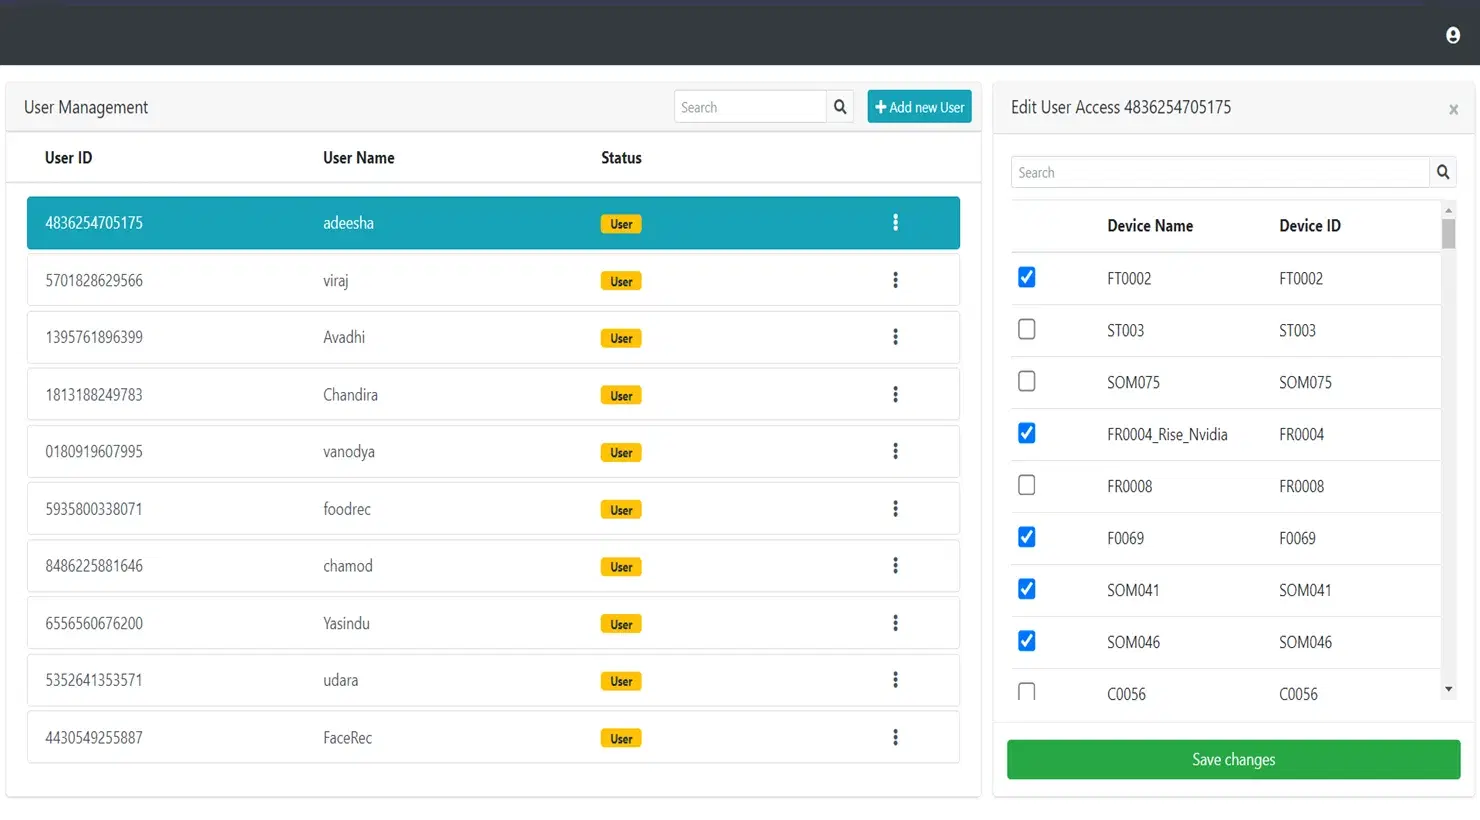Click the user name Avadhi
This screenshot has width=1480, height=820.
pos(344,337)
